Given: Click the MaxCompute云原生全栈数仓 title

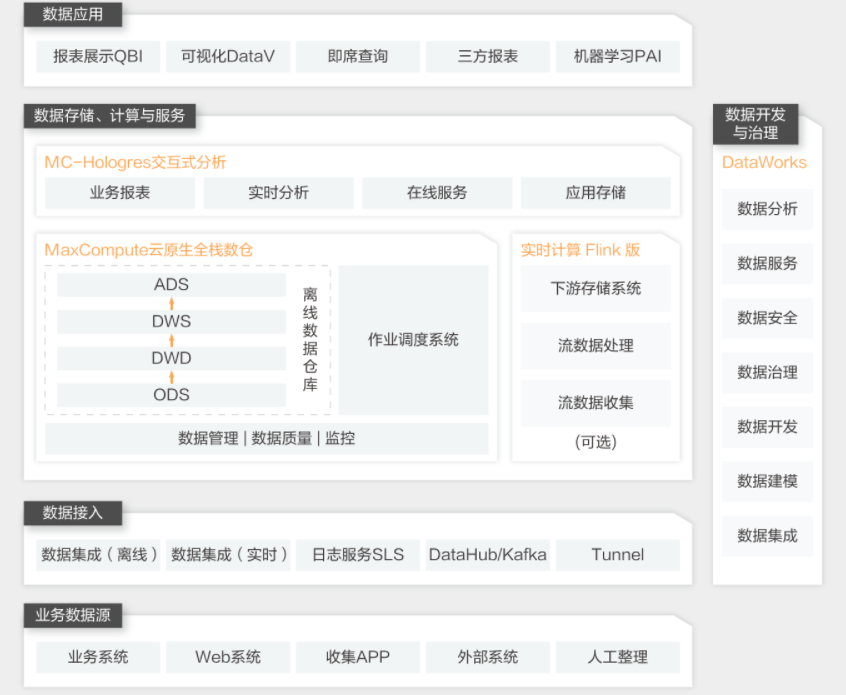Looking at the screenshot, I should click(148, 250).
